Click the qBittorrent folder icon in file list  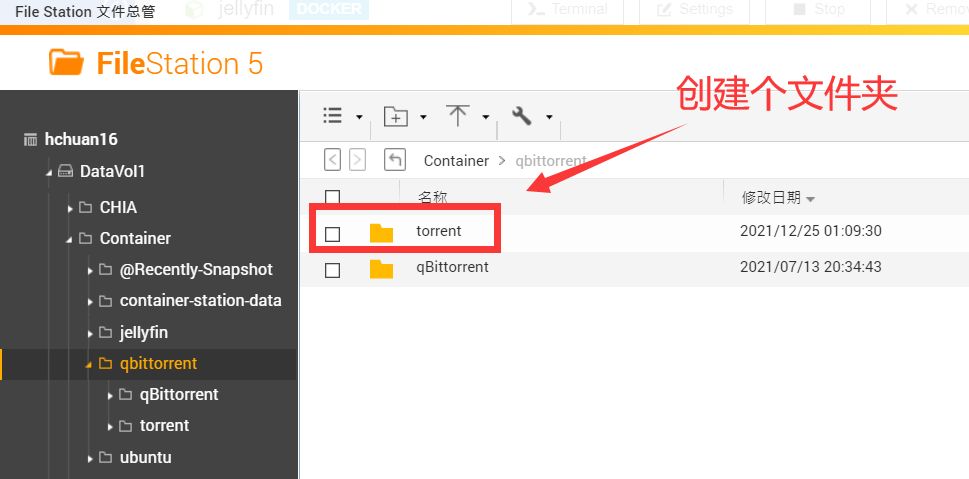(x=381, y=269)
